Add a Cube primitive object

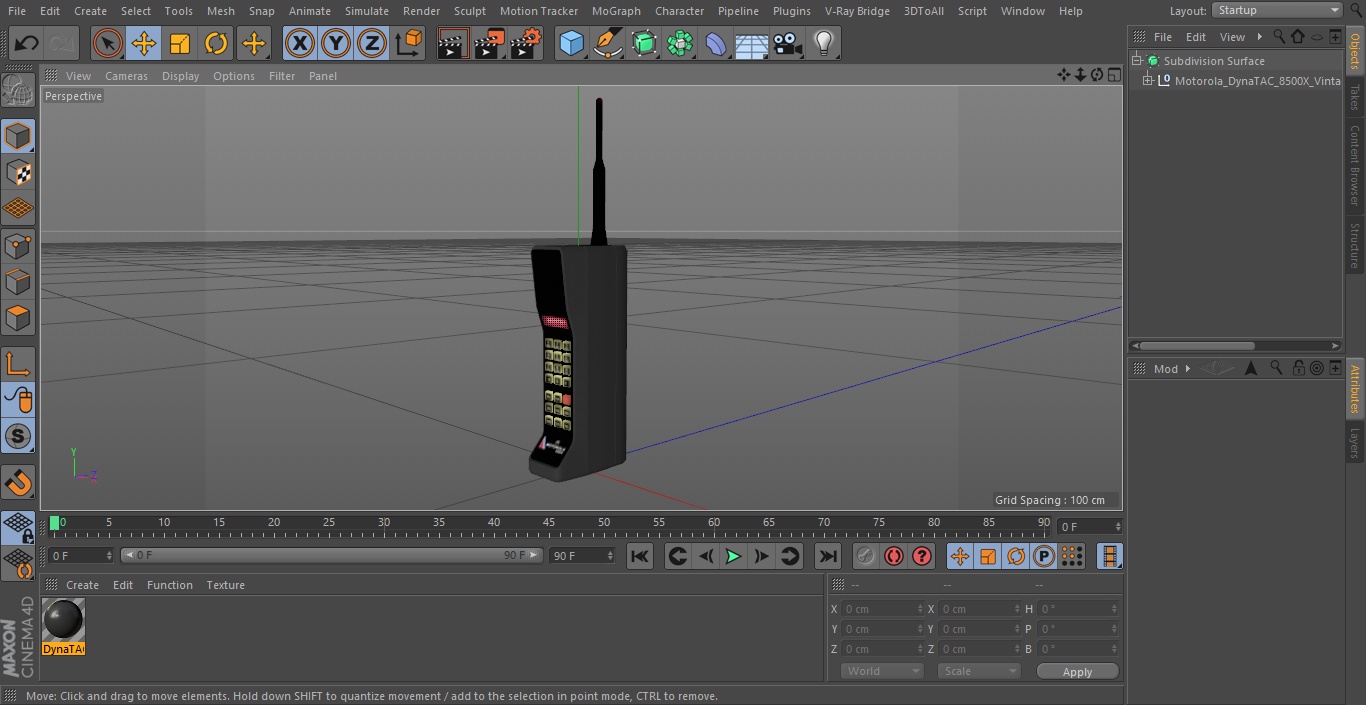(x=571, y=43)
